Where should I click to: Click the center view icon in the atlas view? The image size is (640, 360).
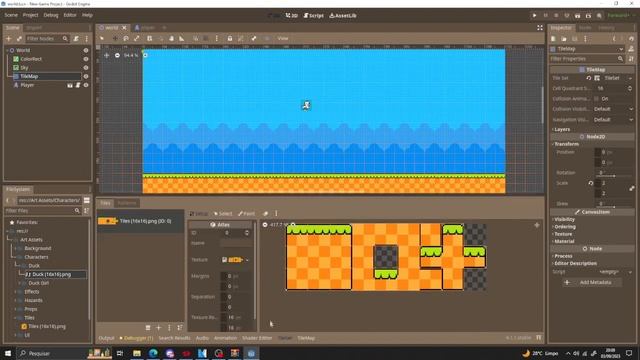click(537, 225)
